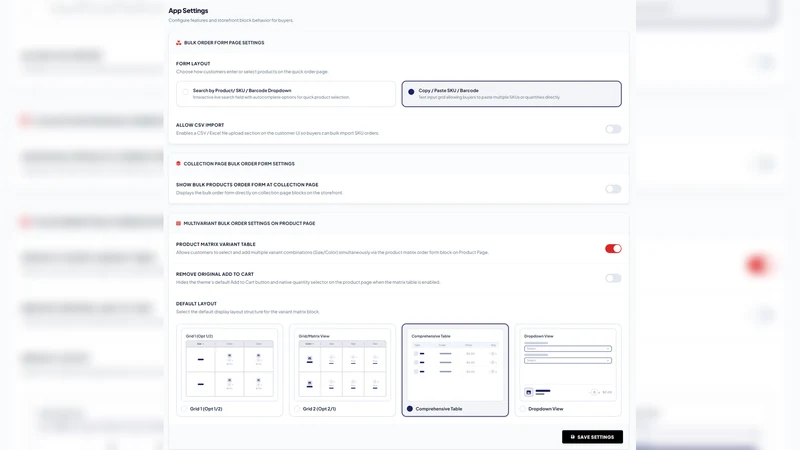Click the Dropdown View preview thumbnail
Image resolution: width=800 pixels, height=450 pixels.
[x=568, y=365]
